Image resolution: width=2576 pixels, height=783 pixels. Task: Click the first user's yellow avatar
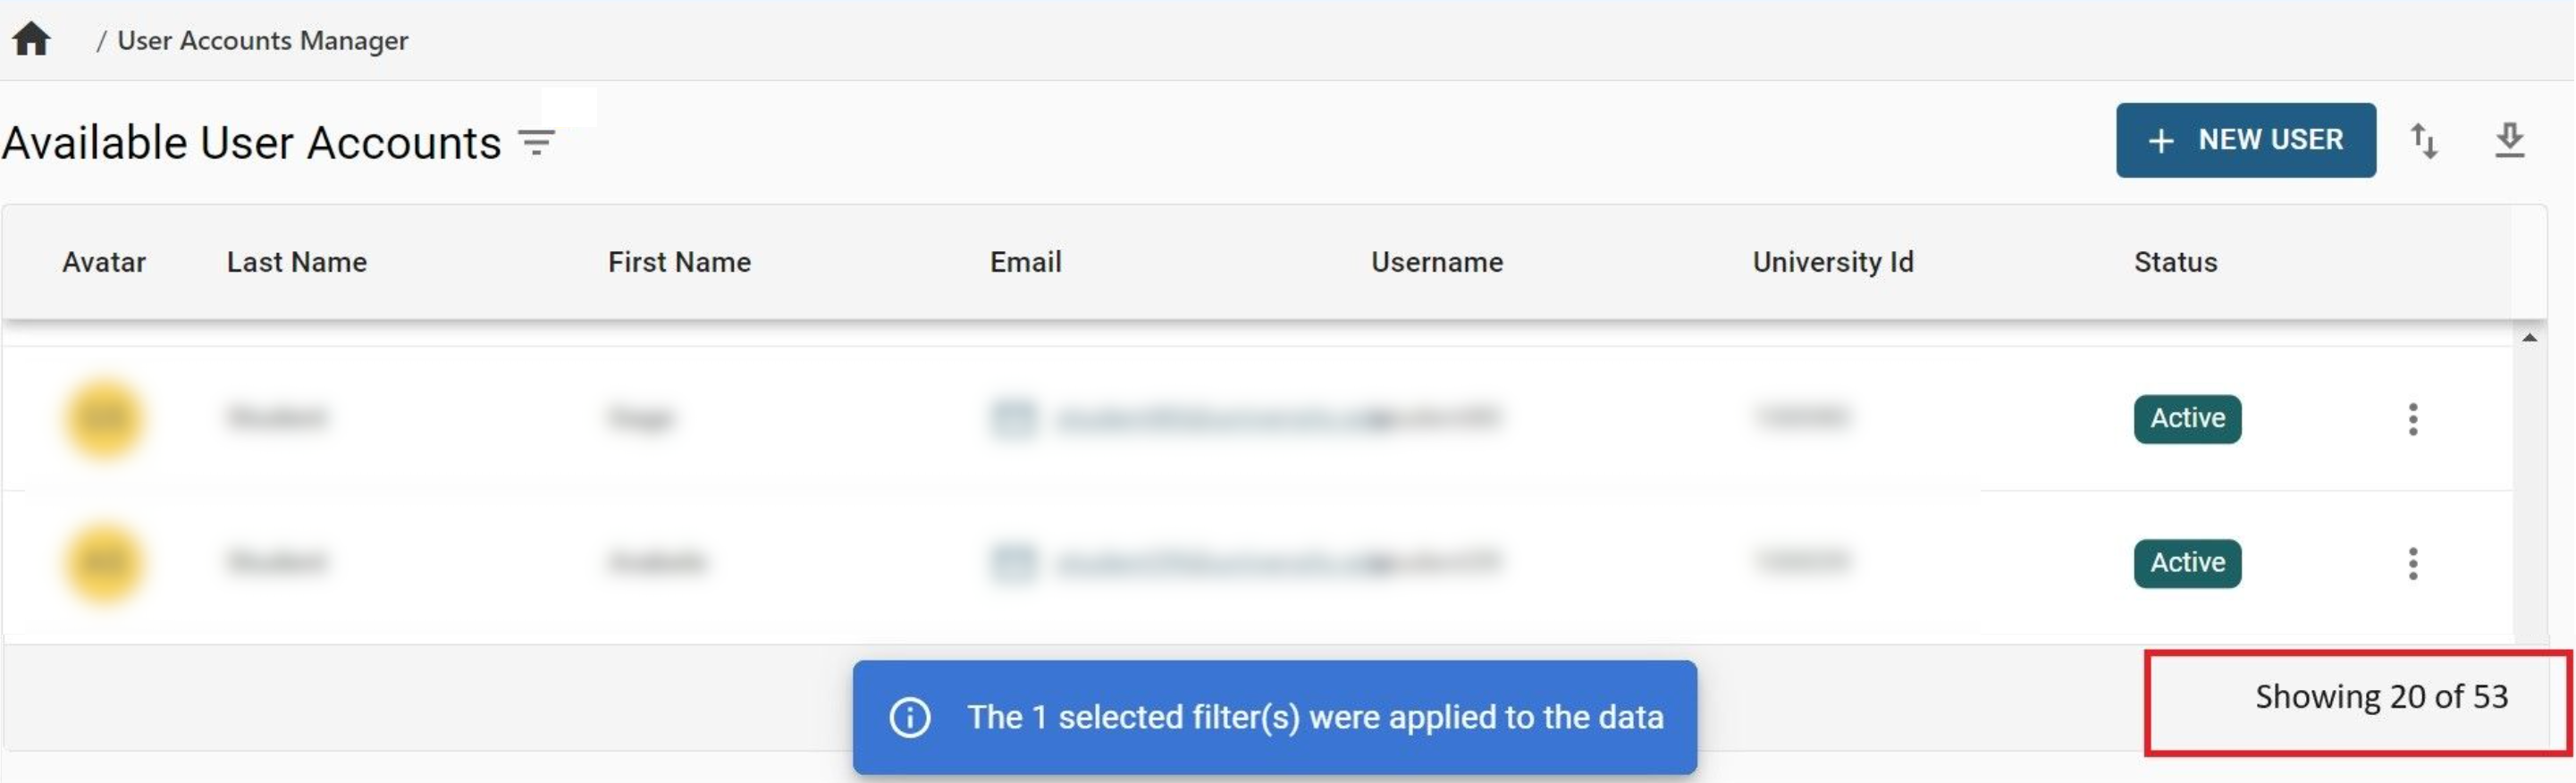(104, 419)
